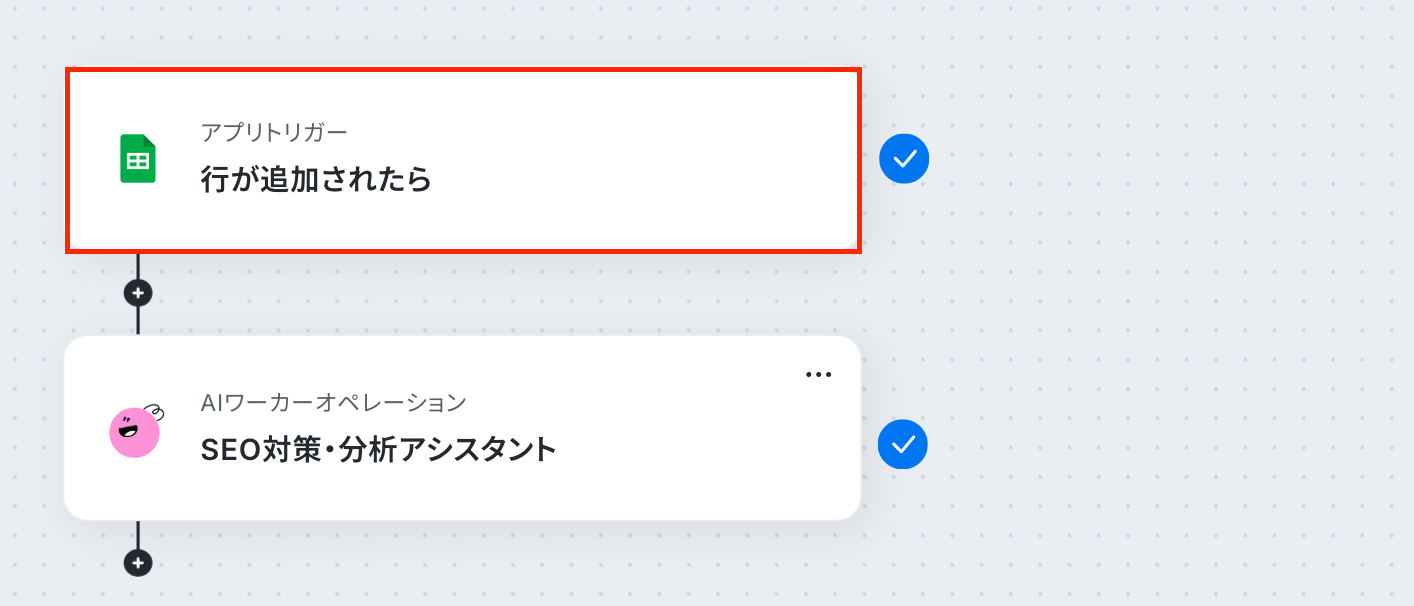
Task: Click the blue checkmark beside SEO対策・分析アシスタント
Action: point(903,444)
